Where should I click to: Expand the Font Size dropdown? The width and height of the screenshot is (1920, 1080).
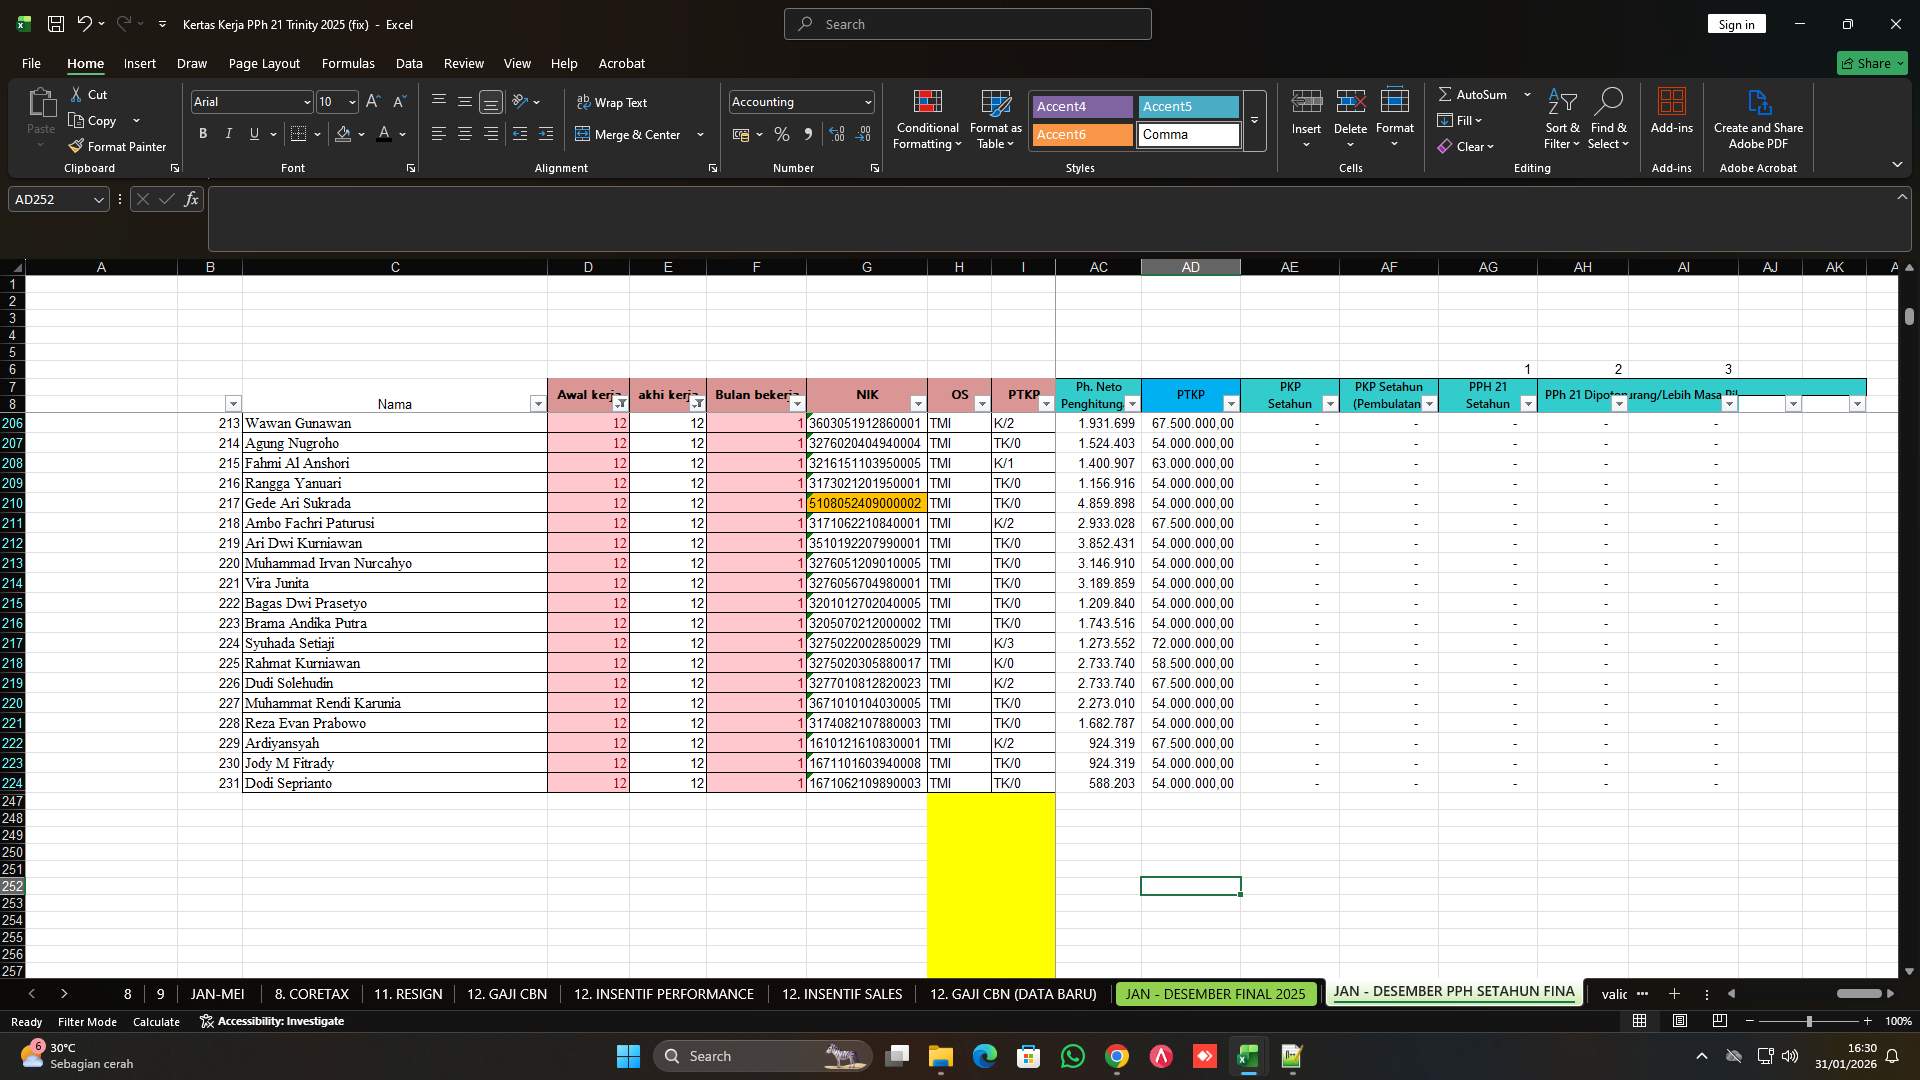click(x=351, y=101)
